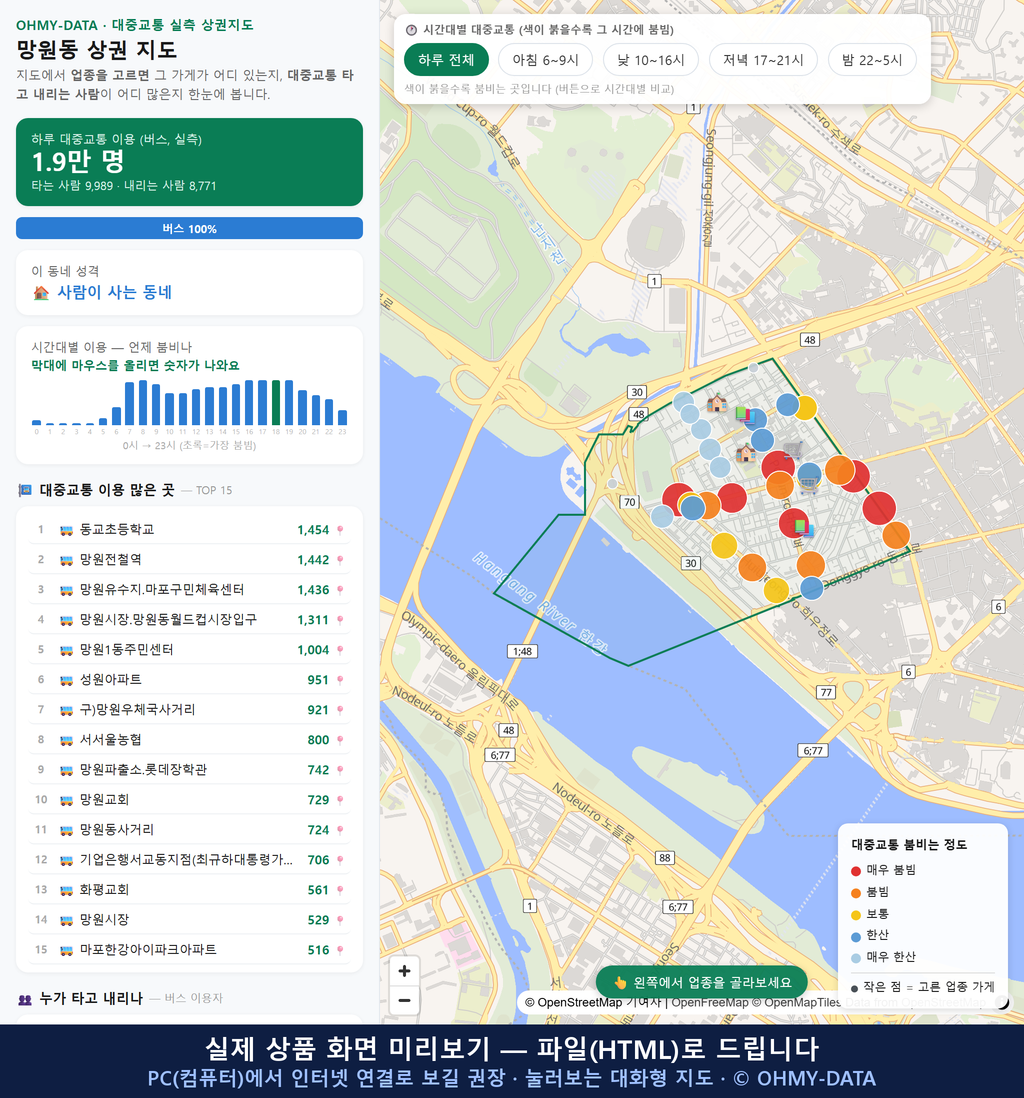Viewport: 1024px width, 1098px height.
Task: Click the books icon overlapping the blue circle
Action: tap(744, 415)
